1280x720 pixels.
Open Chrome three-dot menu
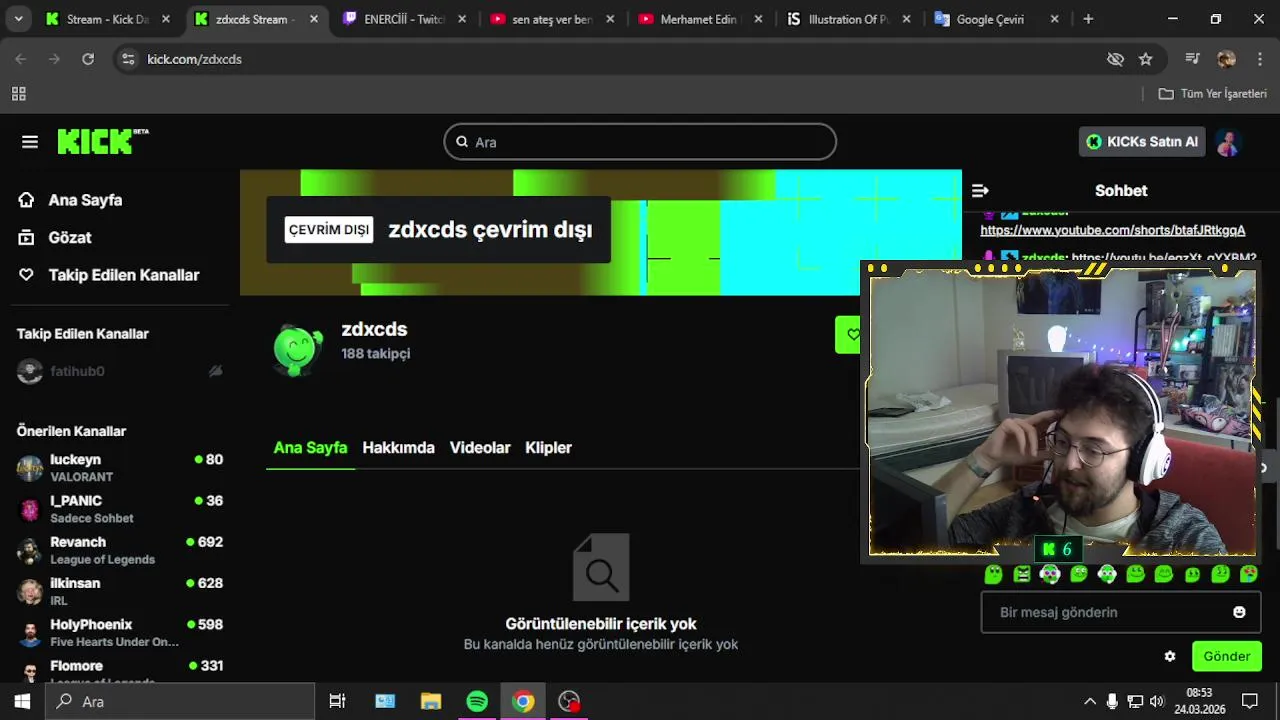[x=1259, y=59]
